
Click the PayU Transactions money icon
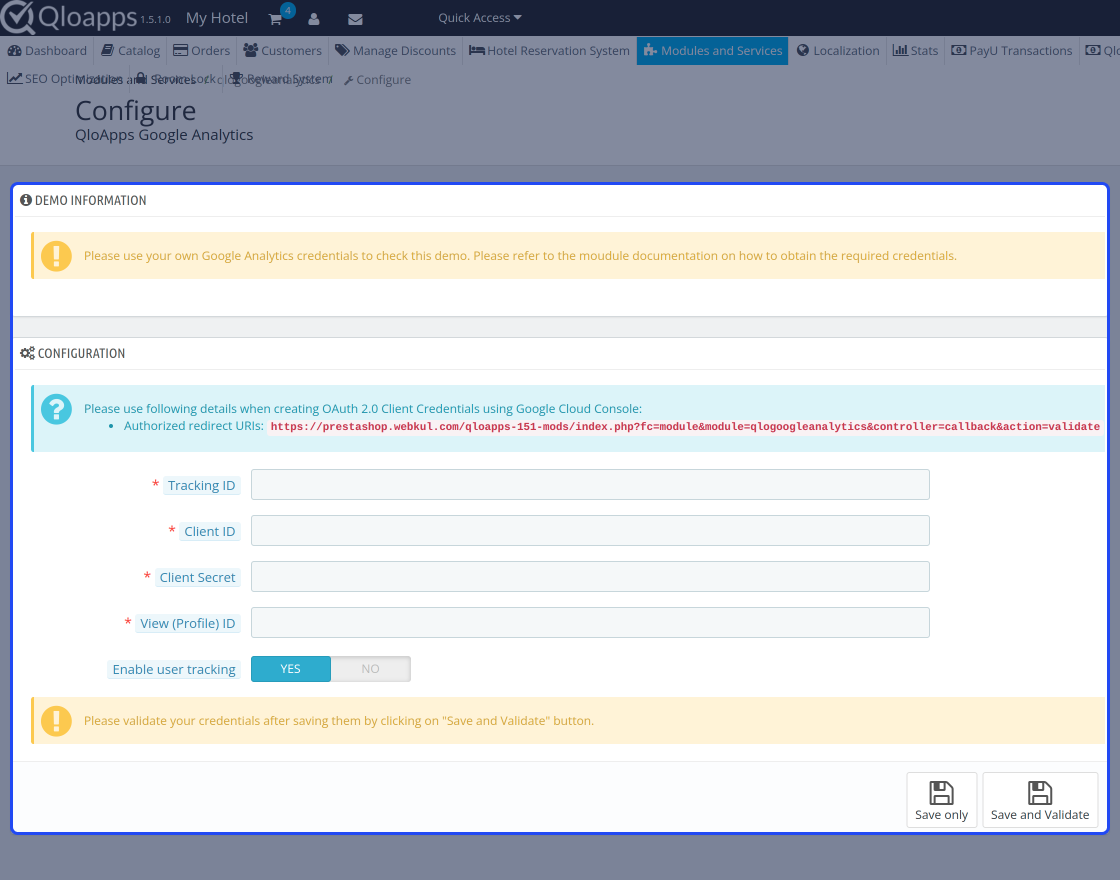(959, 50)
